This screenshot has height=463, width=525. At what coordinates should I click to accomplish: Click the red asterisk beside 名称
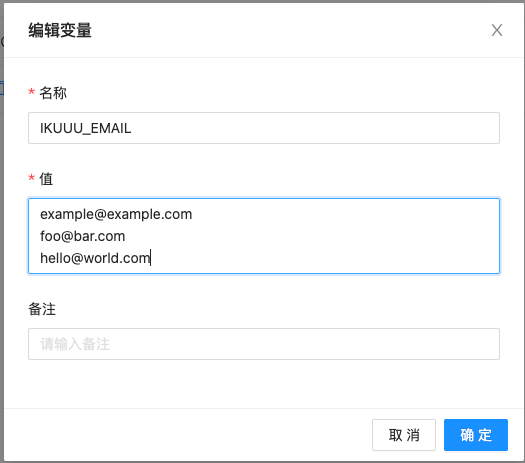click(31, 92)
